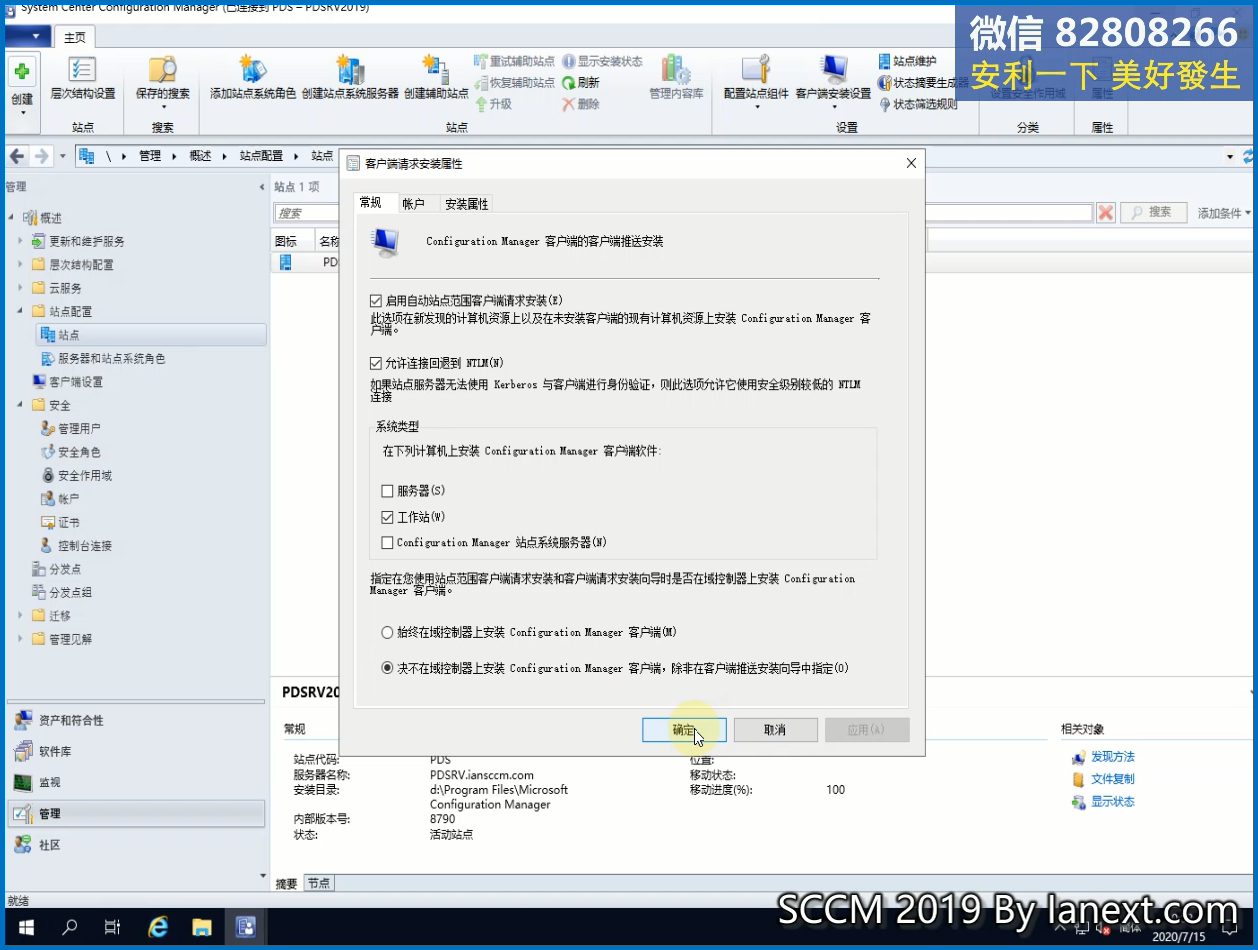
Task: Click 管理内容库 ribbon icon
Action: [676, 79]
